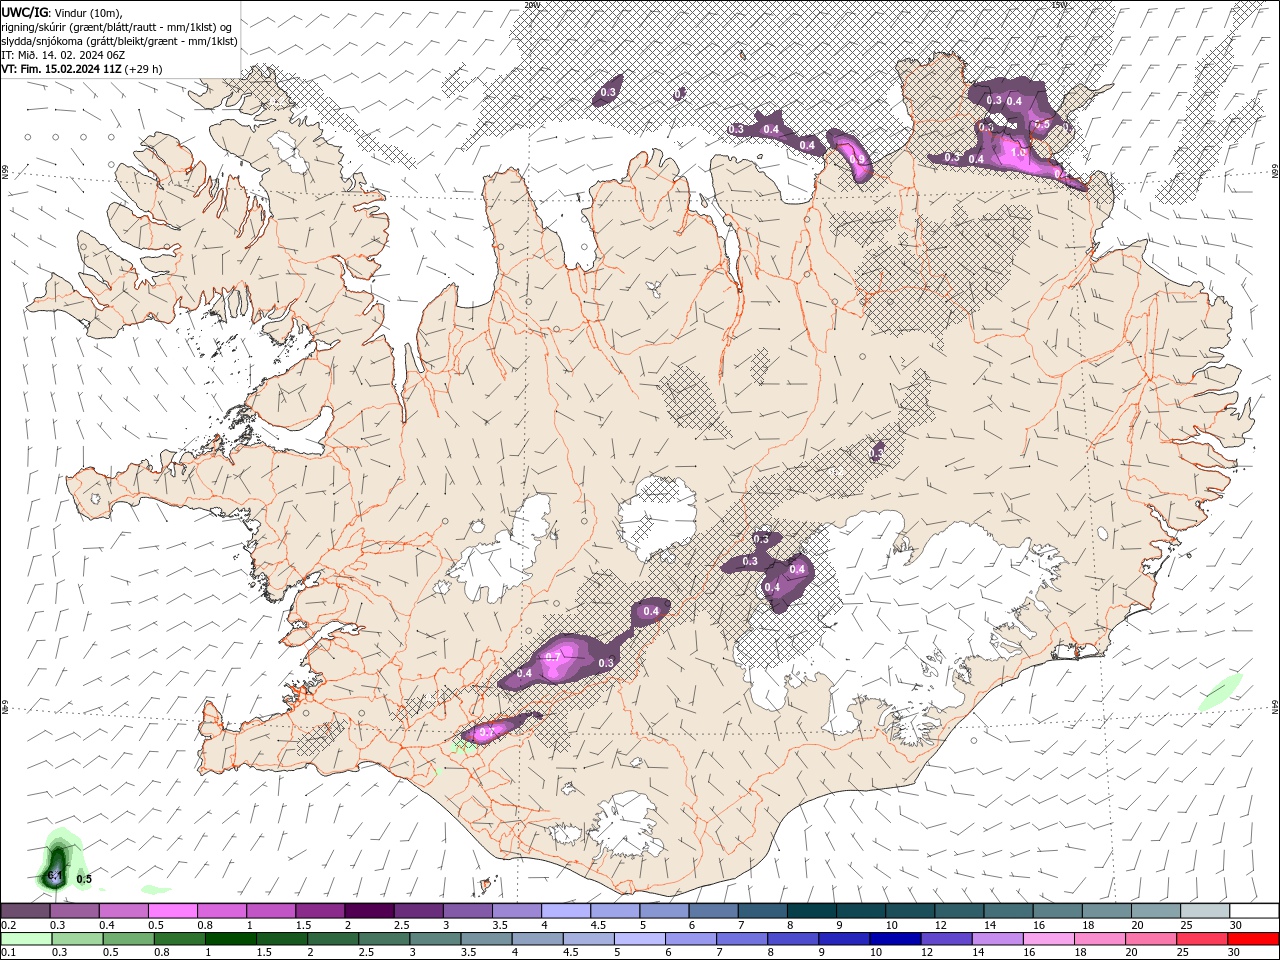Pick the darkest purple swatch labeled 2 in upper legend row

point(369,911)
